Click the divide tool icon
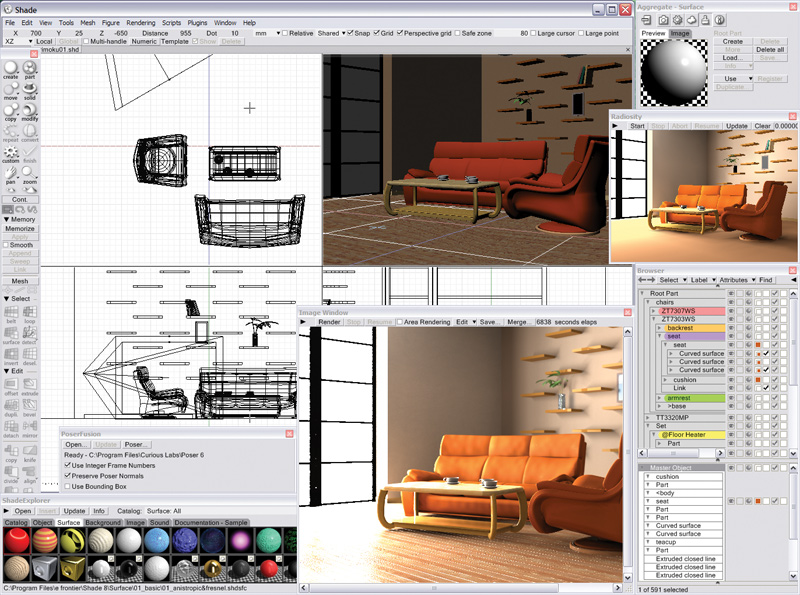The width and height of the screenshot is (800, 595). (11, 474)
